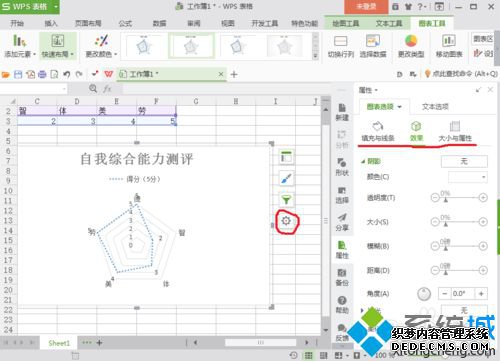
Task: Open the Insert ribbon tab
Action: pyautogui.click(x=51, y=23)
